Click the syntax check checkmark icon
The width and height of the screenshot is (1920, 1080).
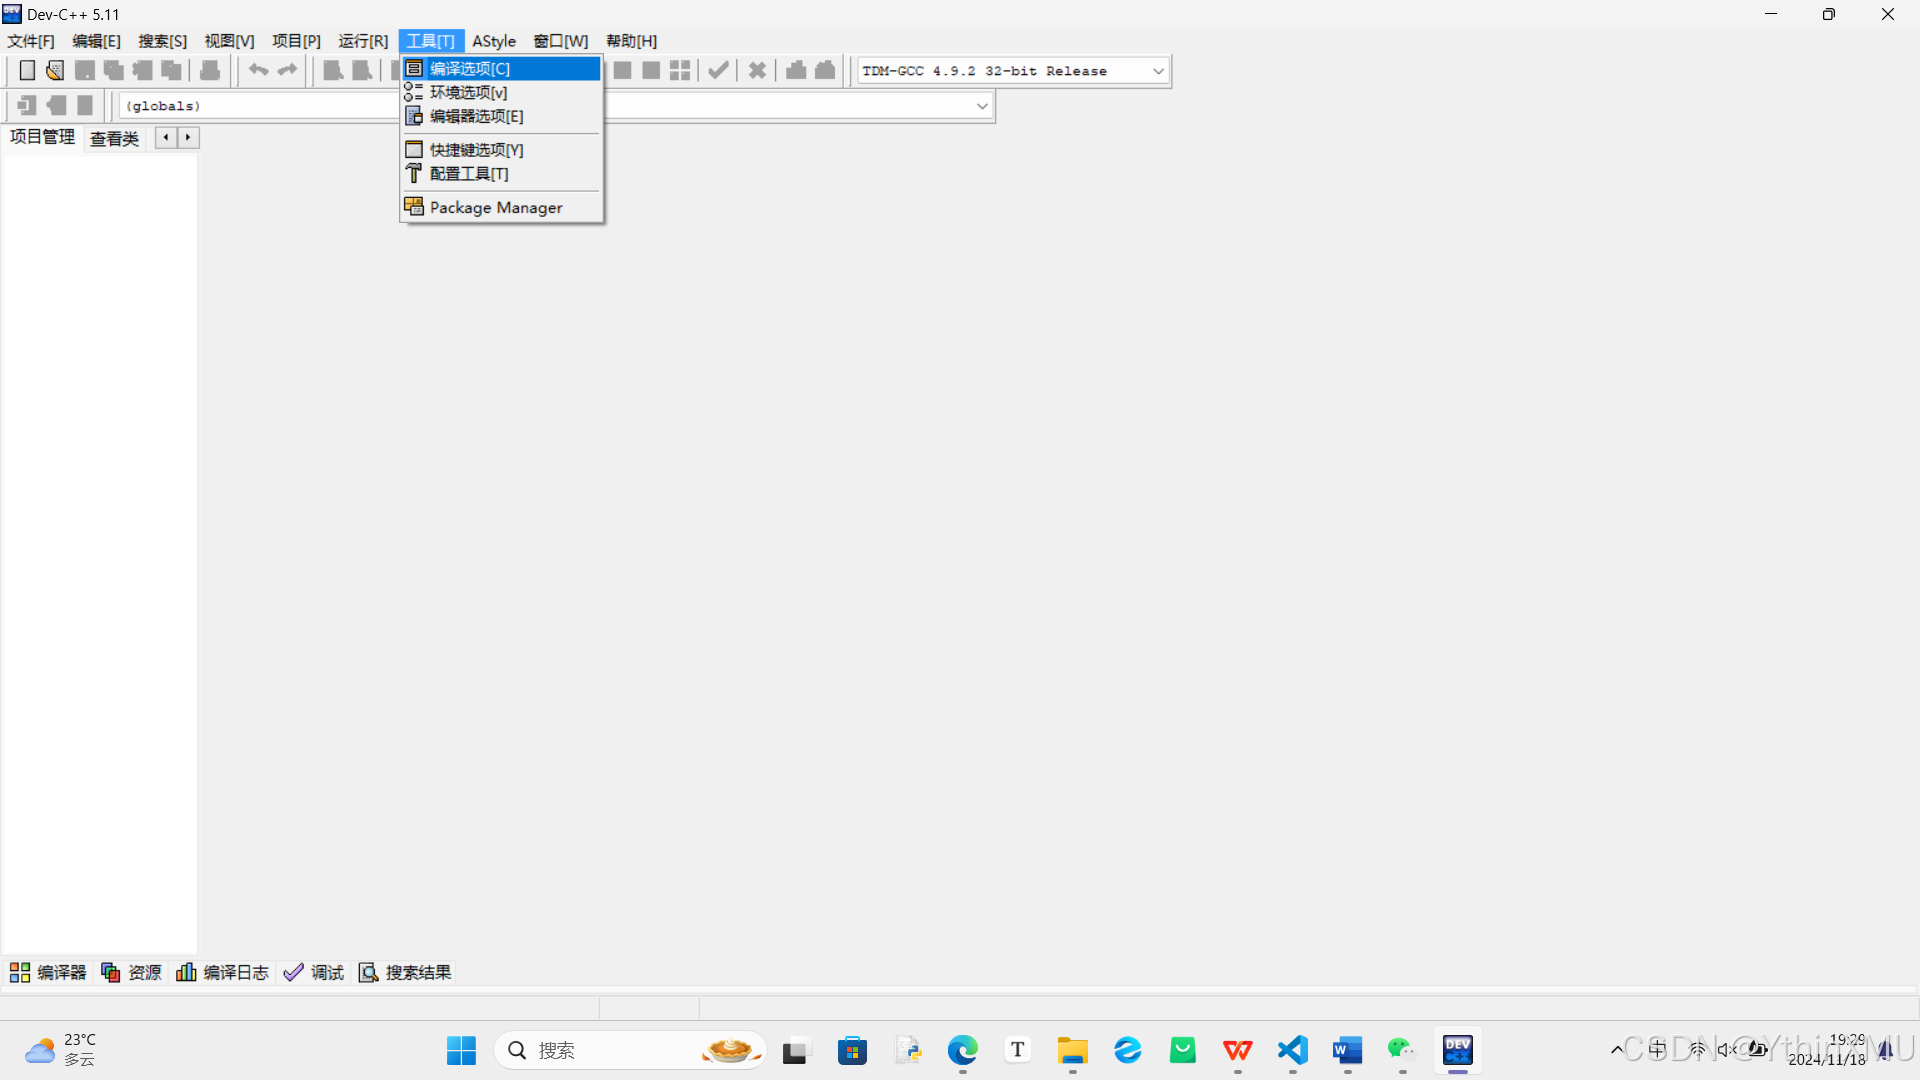point(718,70)
